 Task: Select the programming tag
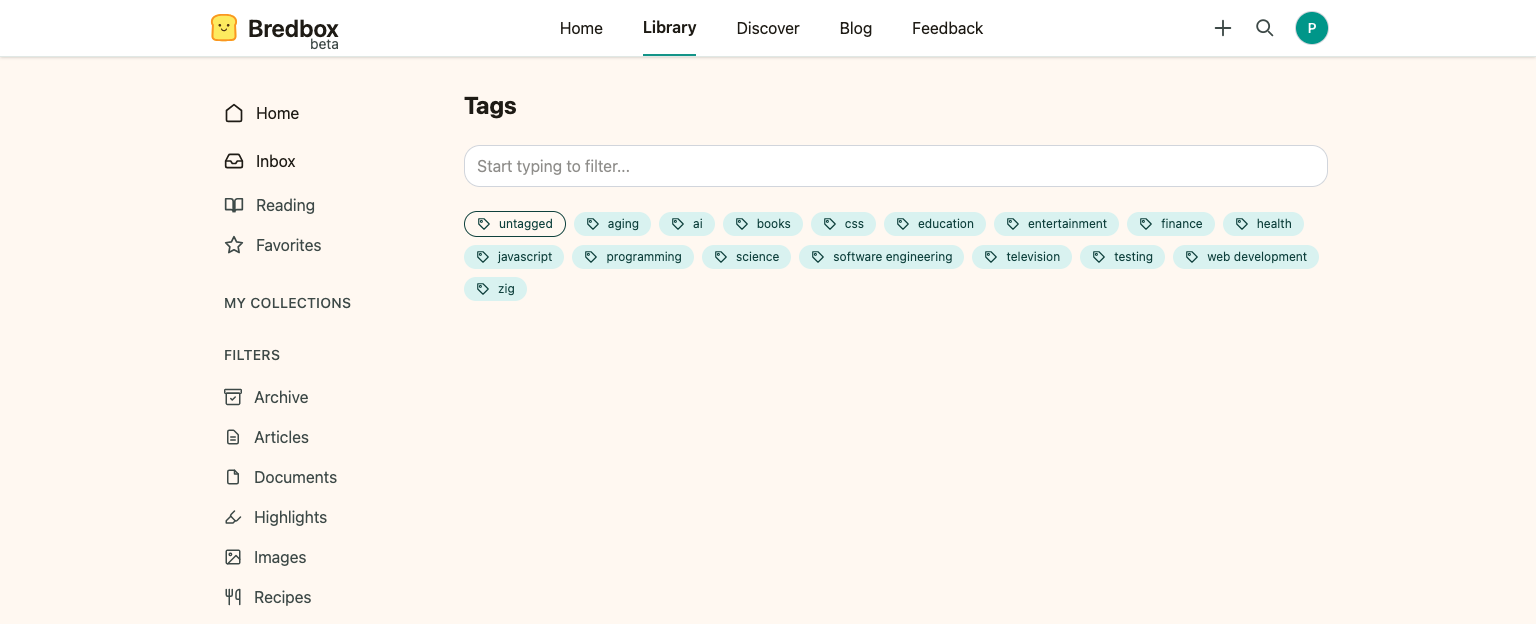coord(633,257)
